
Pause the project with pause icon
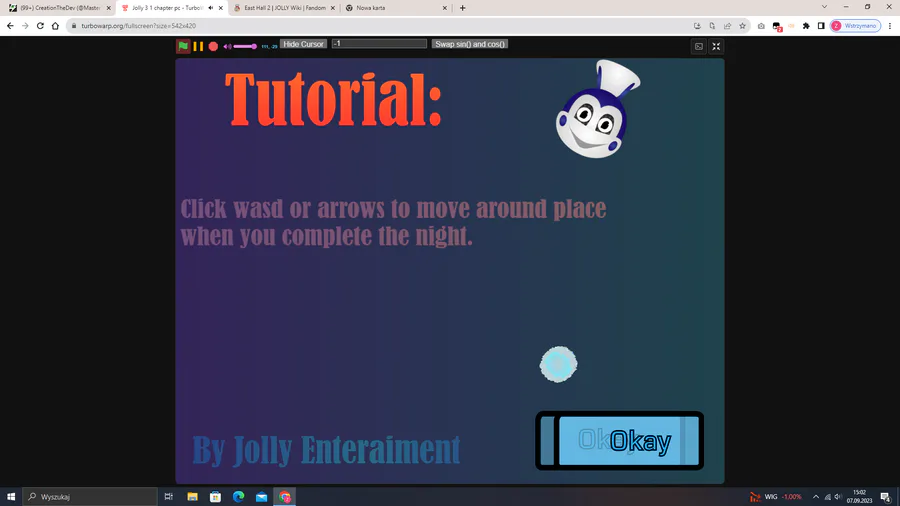(x=198, y=46)
